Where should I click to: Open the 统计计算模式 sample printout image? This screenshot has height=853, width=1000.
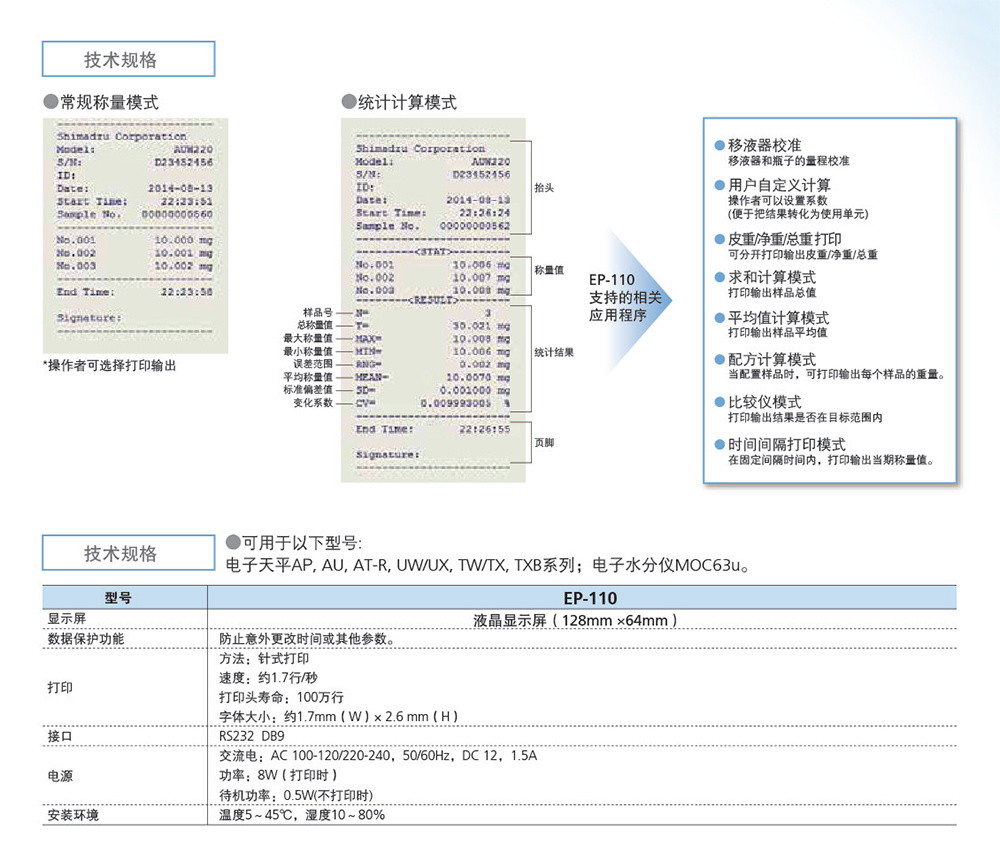[433, 300]
